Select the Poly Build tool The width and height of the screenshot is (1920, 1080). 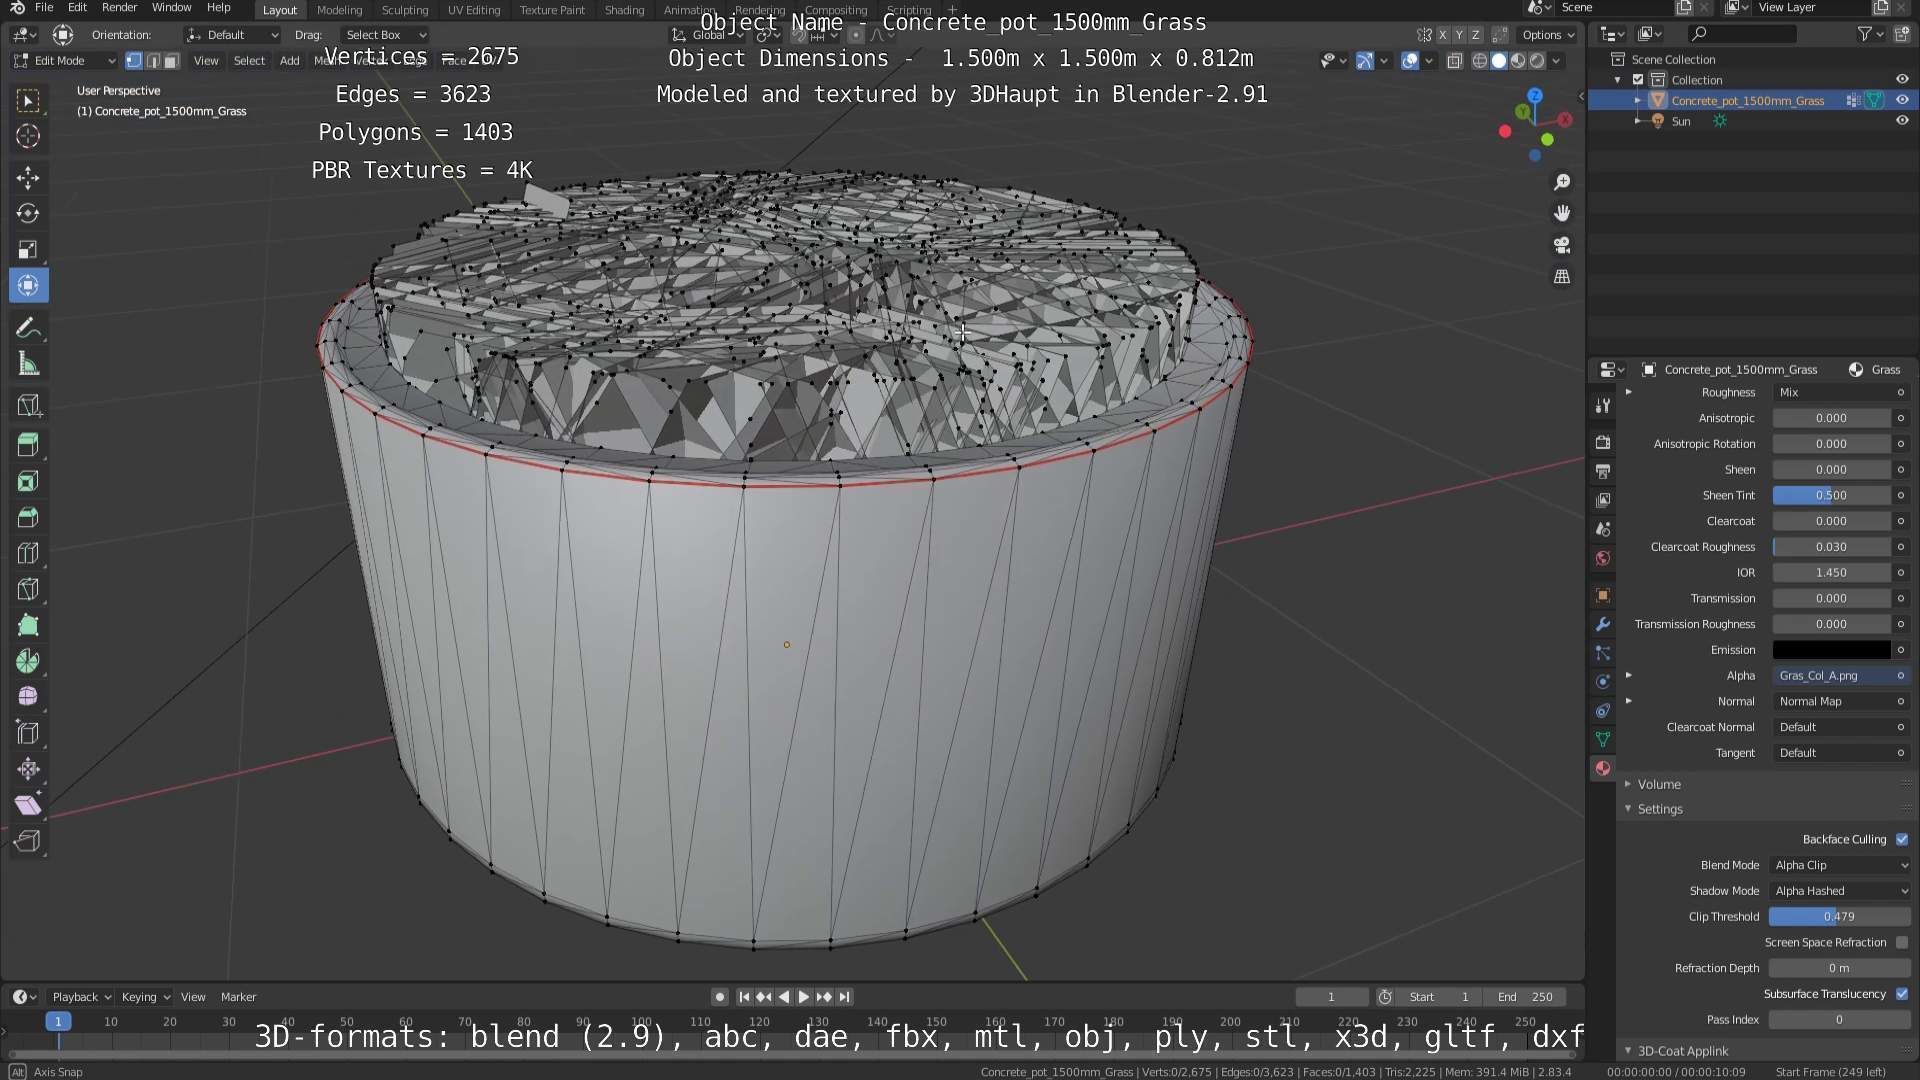pos(28,625)
